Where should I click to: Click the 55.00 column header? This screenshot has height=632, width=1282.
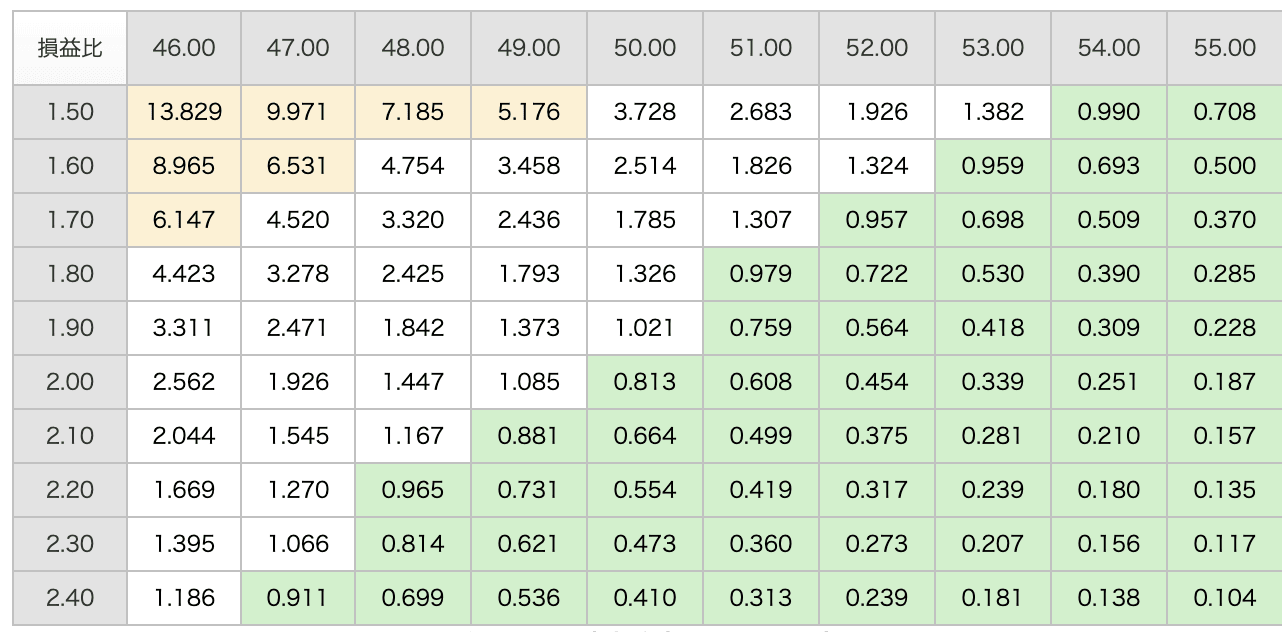coord(1224,48)
